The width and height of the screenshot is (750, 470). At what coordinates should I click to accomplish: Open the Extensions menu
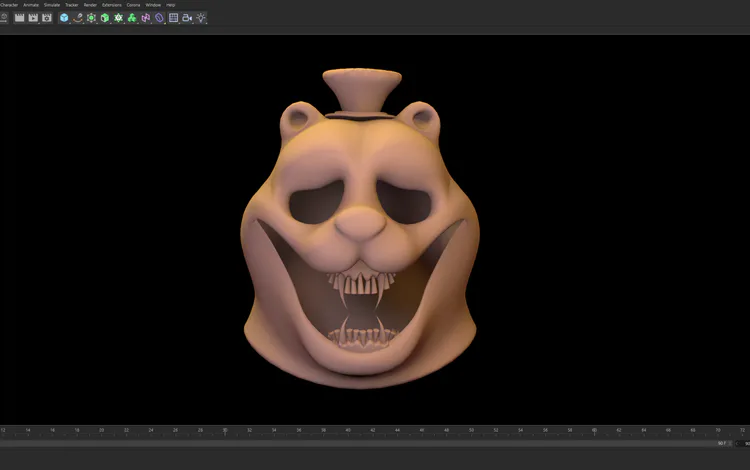coord(112,5)
